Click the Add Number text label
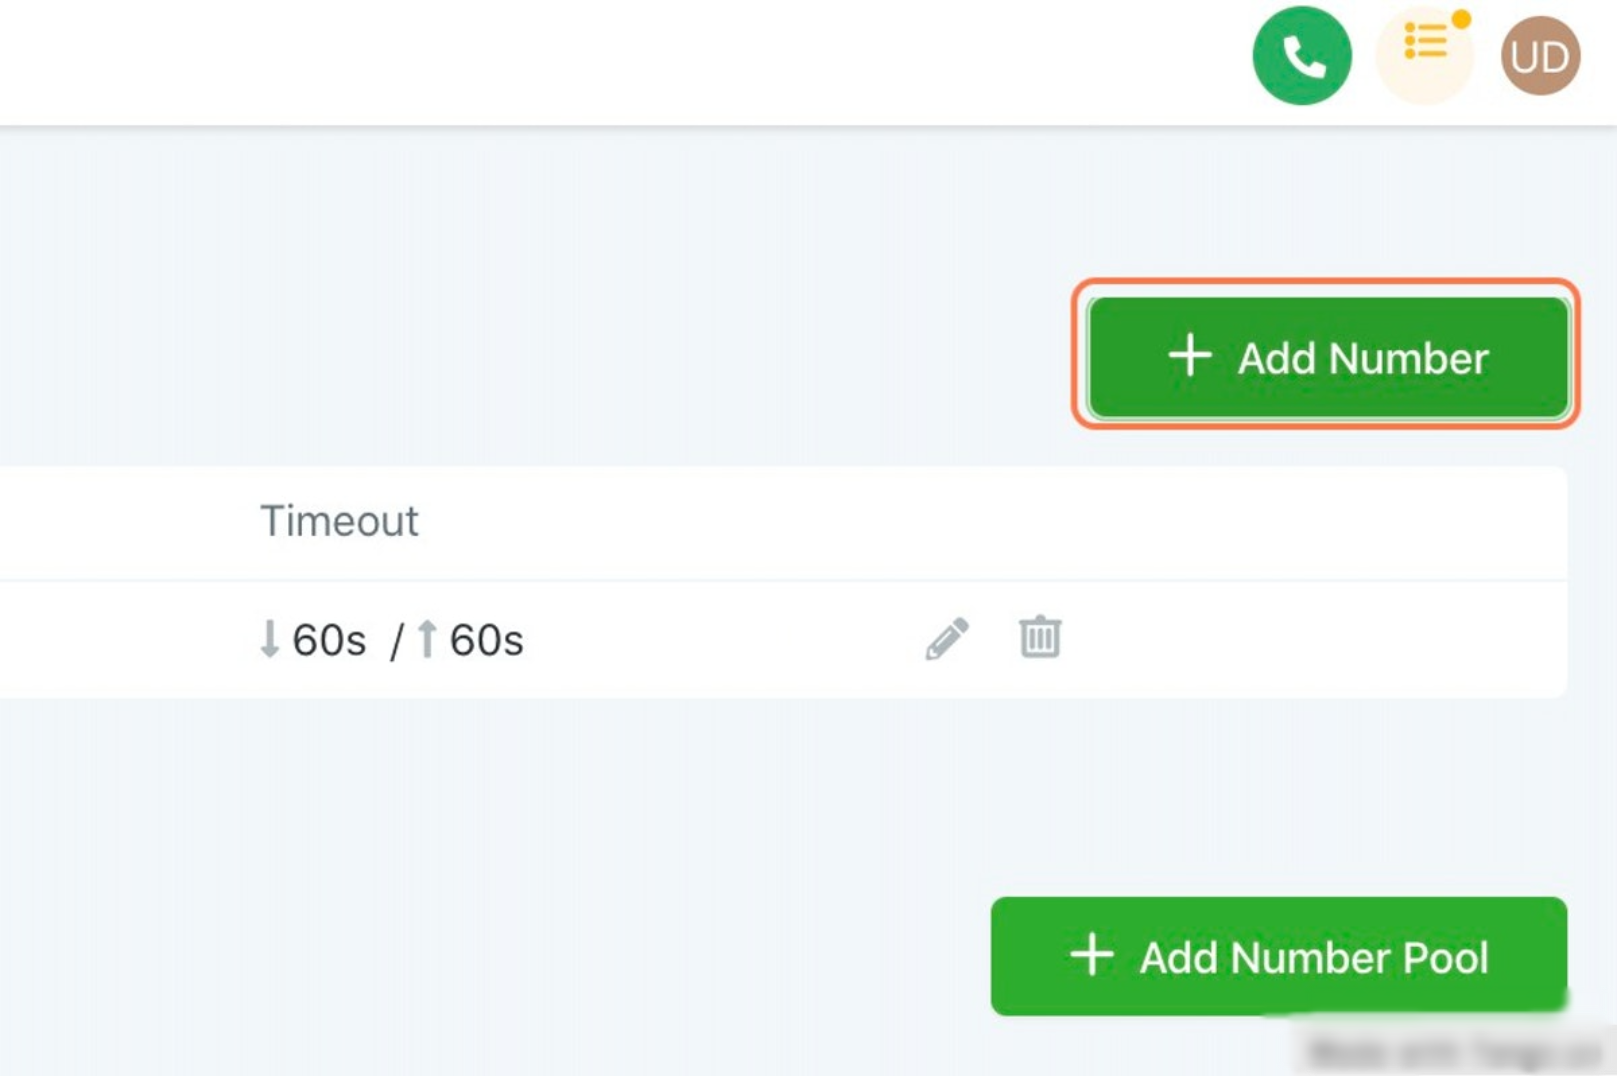 click(1363, 358)
